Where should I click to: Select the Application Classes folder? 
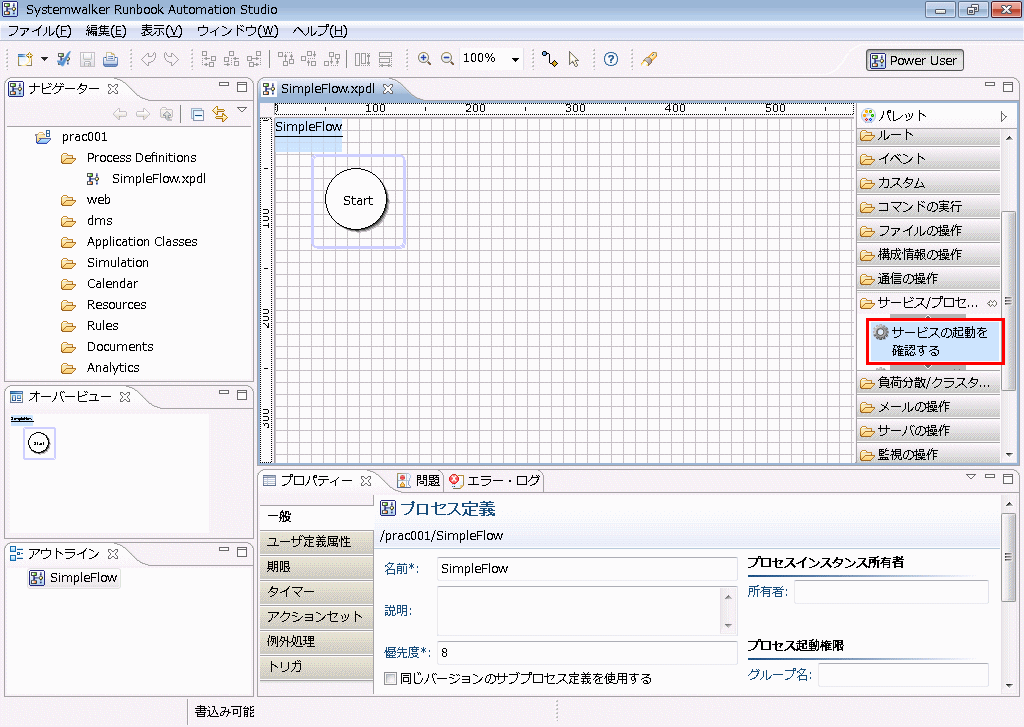pos(142,242)
